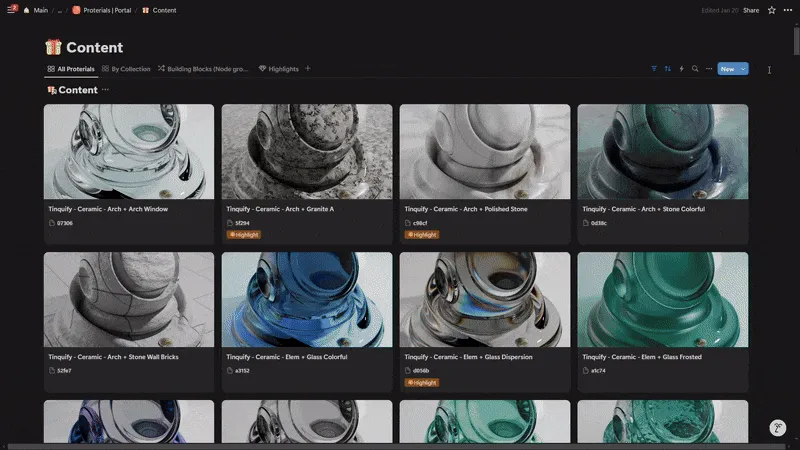This screenshot has height=450, width=800.
Task: Click the database search magnifier icon
Action: point(695,68)
